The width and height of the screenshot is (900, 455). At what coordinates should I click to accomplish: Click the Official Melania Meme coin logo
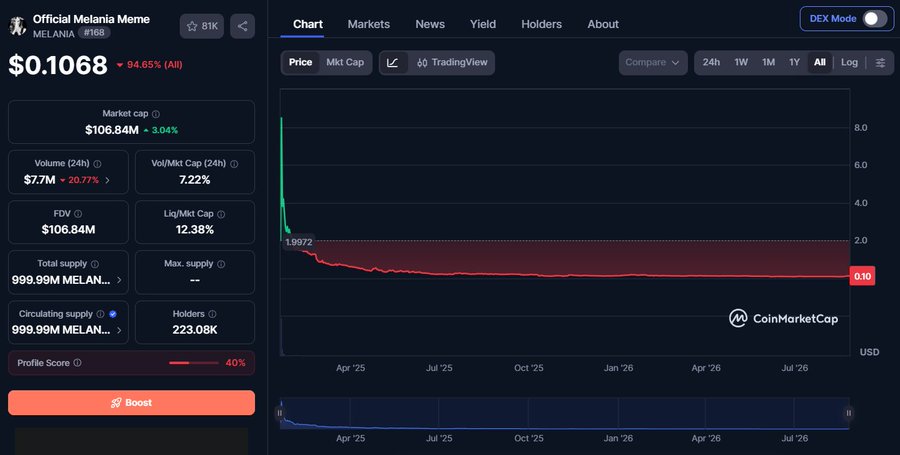coord(18,26)
